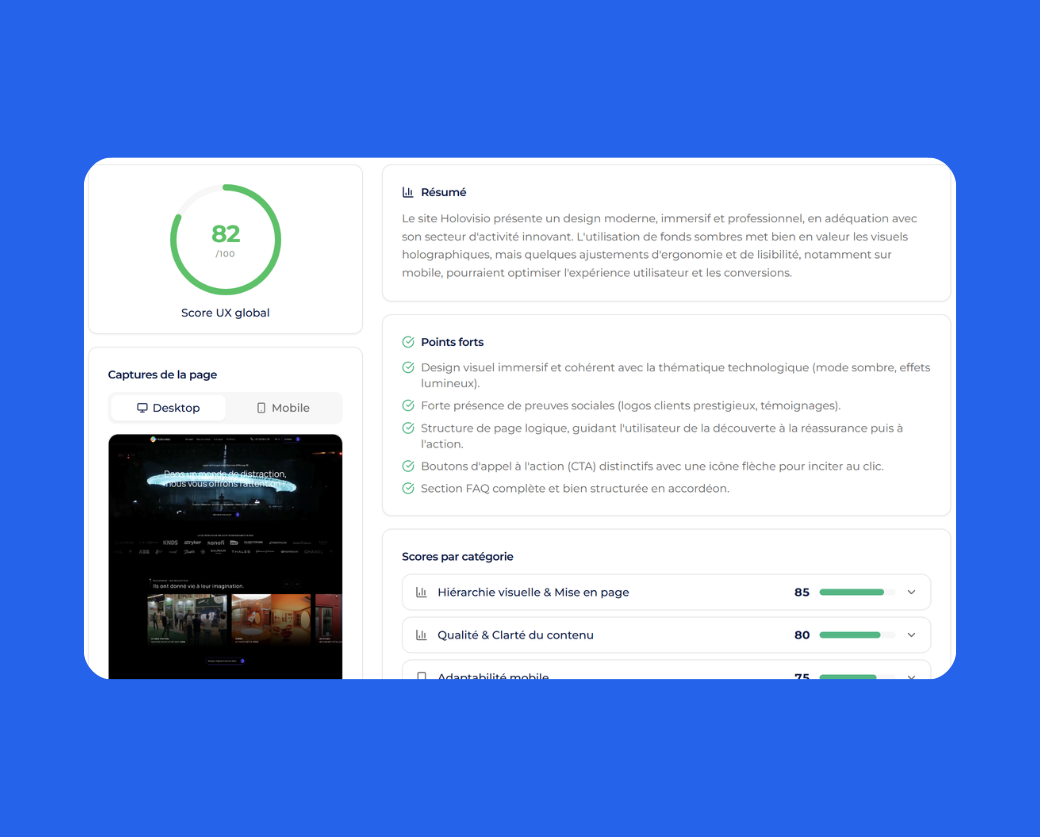Click the chart icon beside Qualité & Clarté
The width and height of the screenshot is (1040, 837).
(419, 635)
